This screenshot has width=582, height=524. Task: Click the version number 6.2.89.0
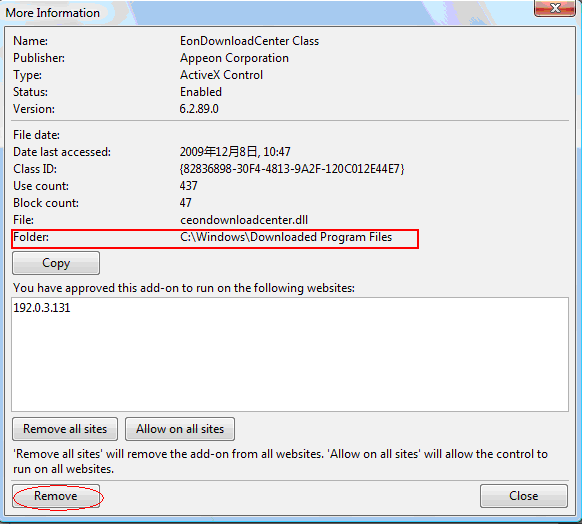199,109
